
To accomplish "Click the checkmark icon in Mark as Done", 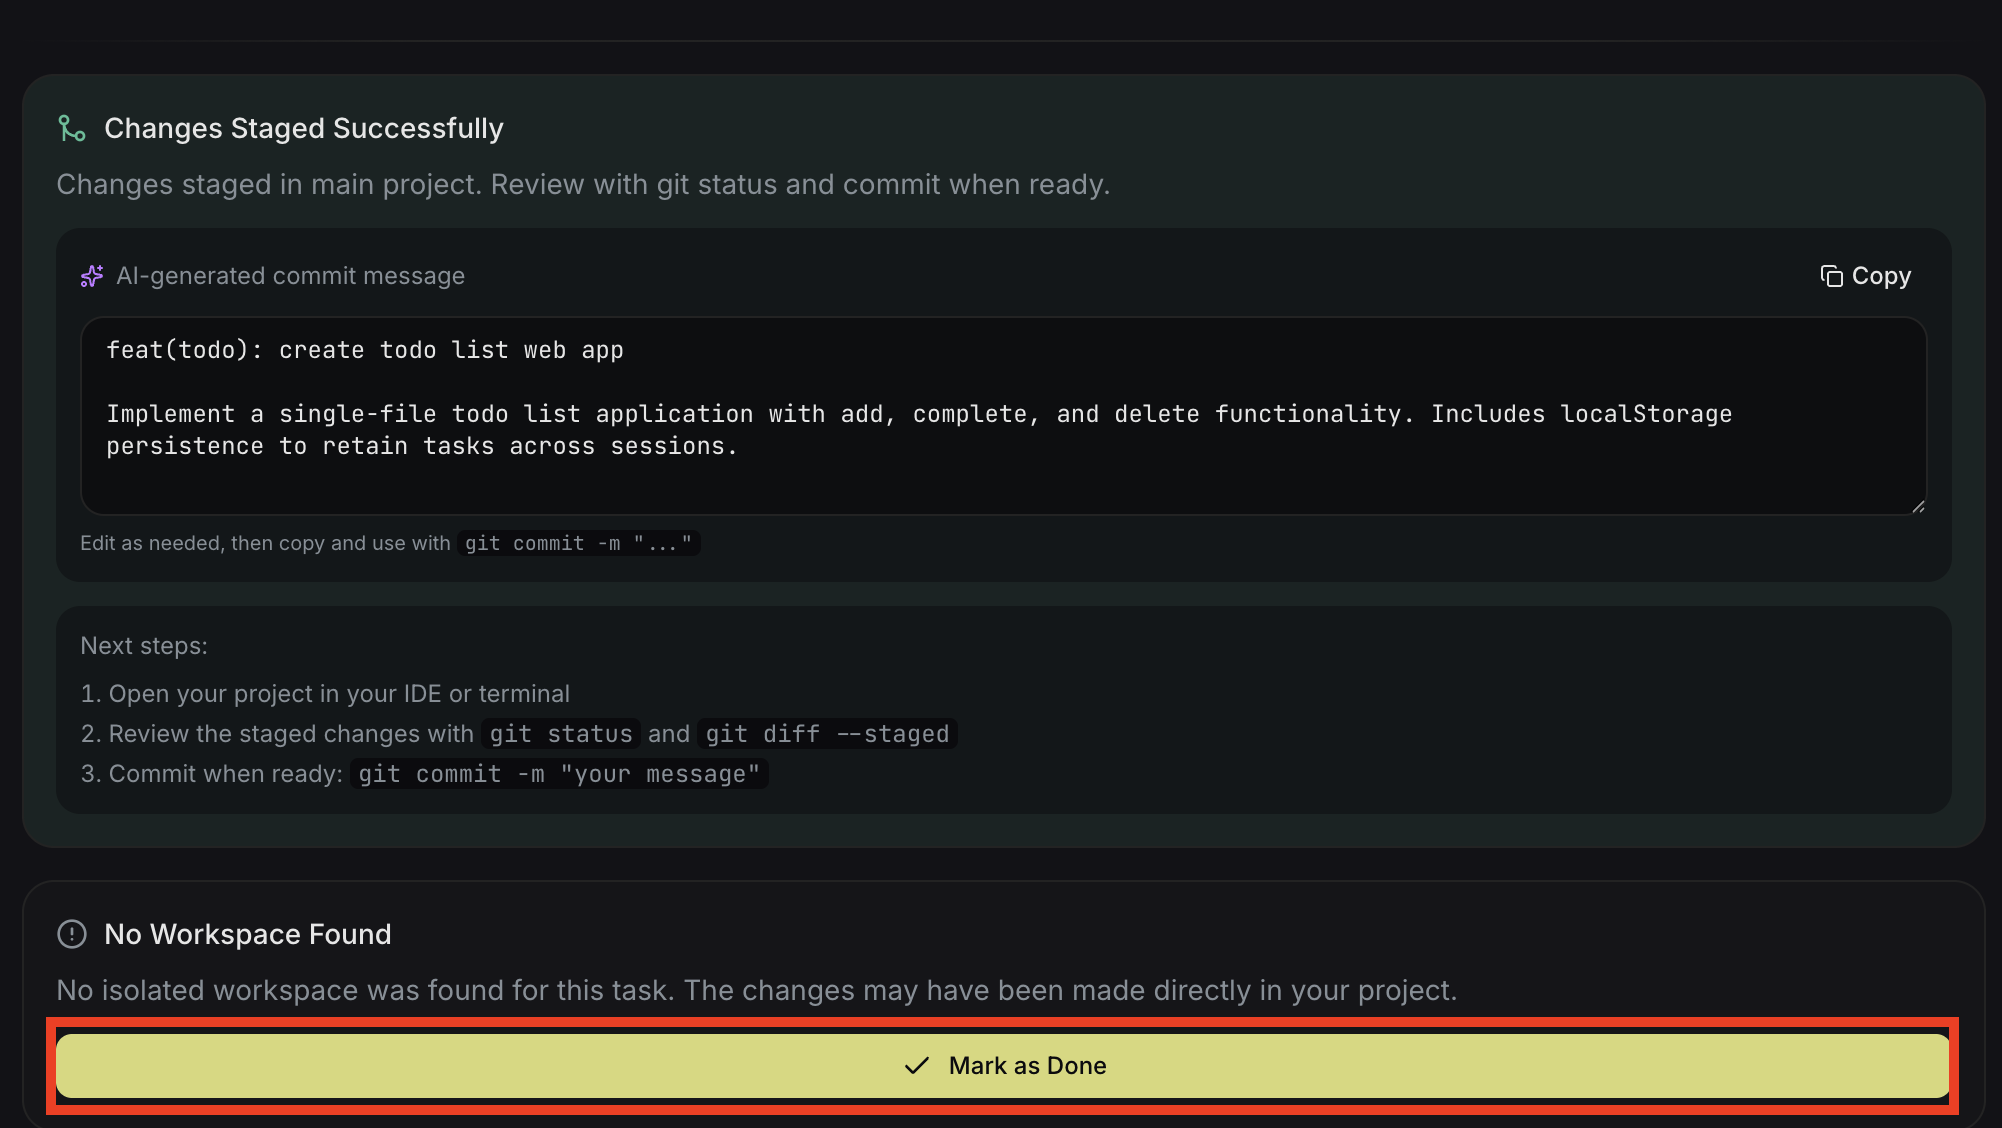I will 916,1066.
